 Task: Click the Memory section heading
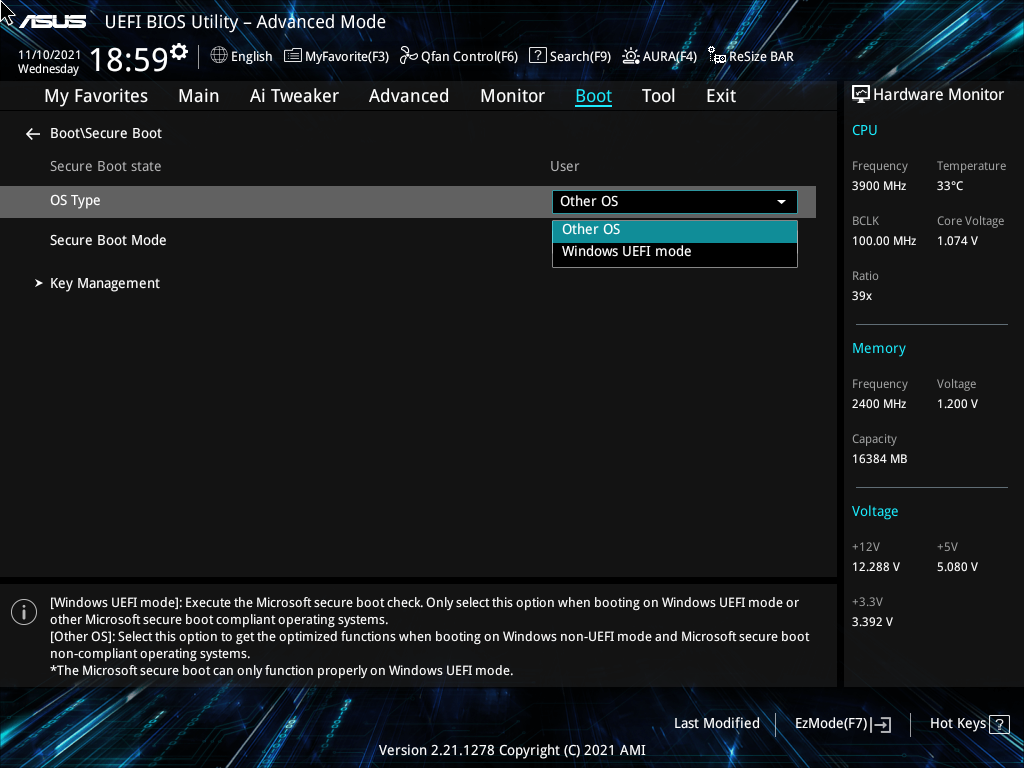click(x=878, y=349)
